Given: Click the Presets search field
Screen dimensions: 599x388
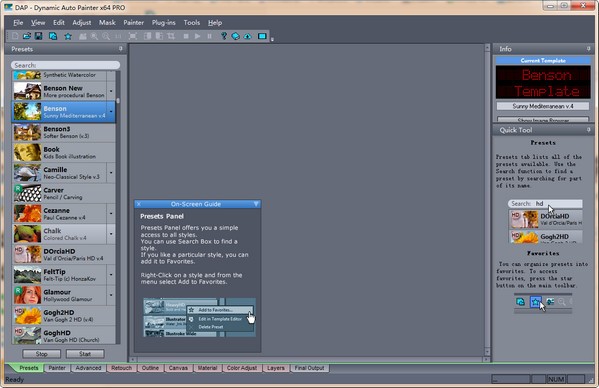Looking at the screenshot, I should coord(65,65).
